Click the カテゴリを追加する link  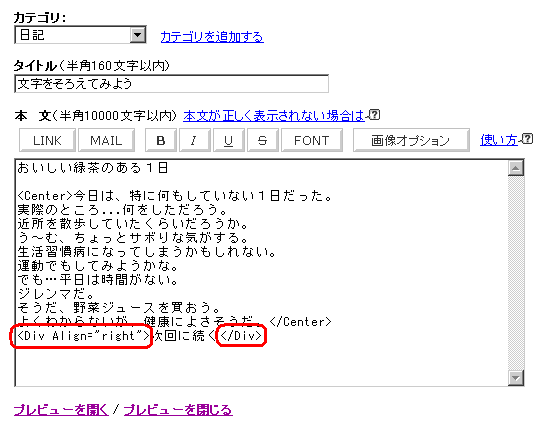pos(212,37)
